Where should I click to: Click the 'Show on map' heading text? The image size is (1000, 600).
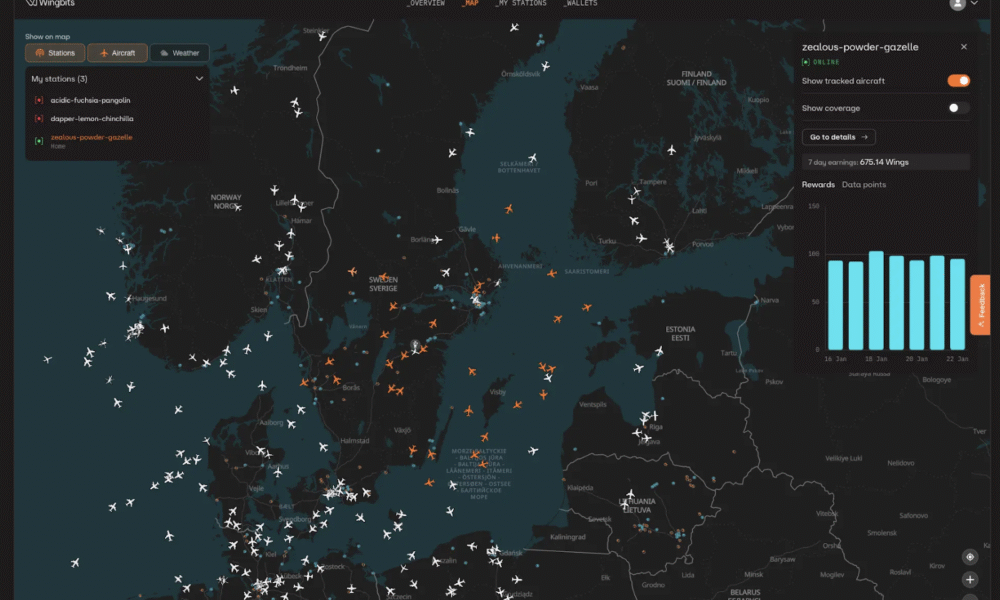click(48, 36)
